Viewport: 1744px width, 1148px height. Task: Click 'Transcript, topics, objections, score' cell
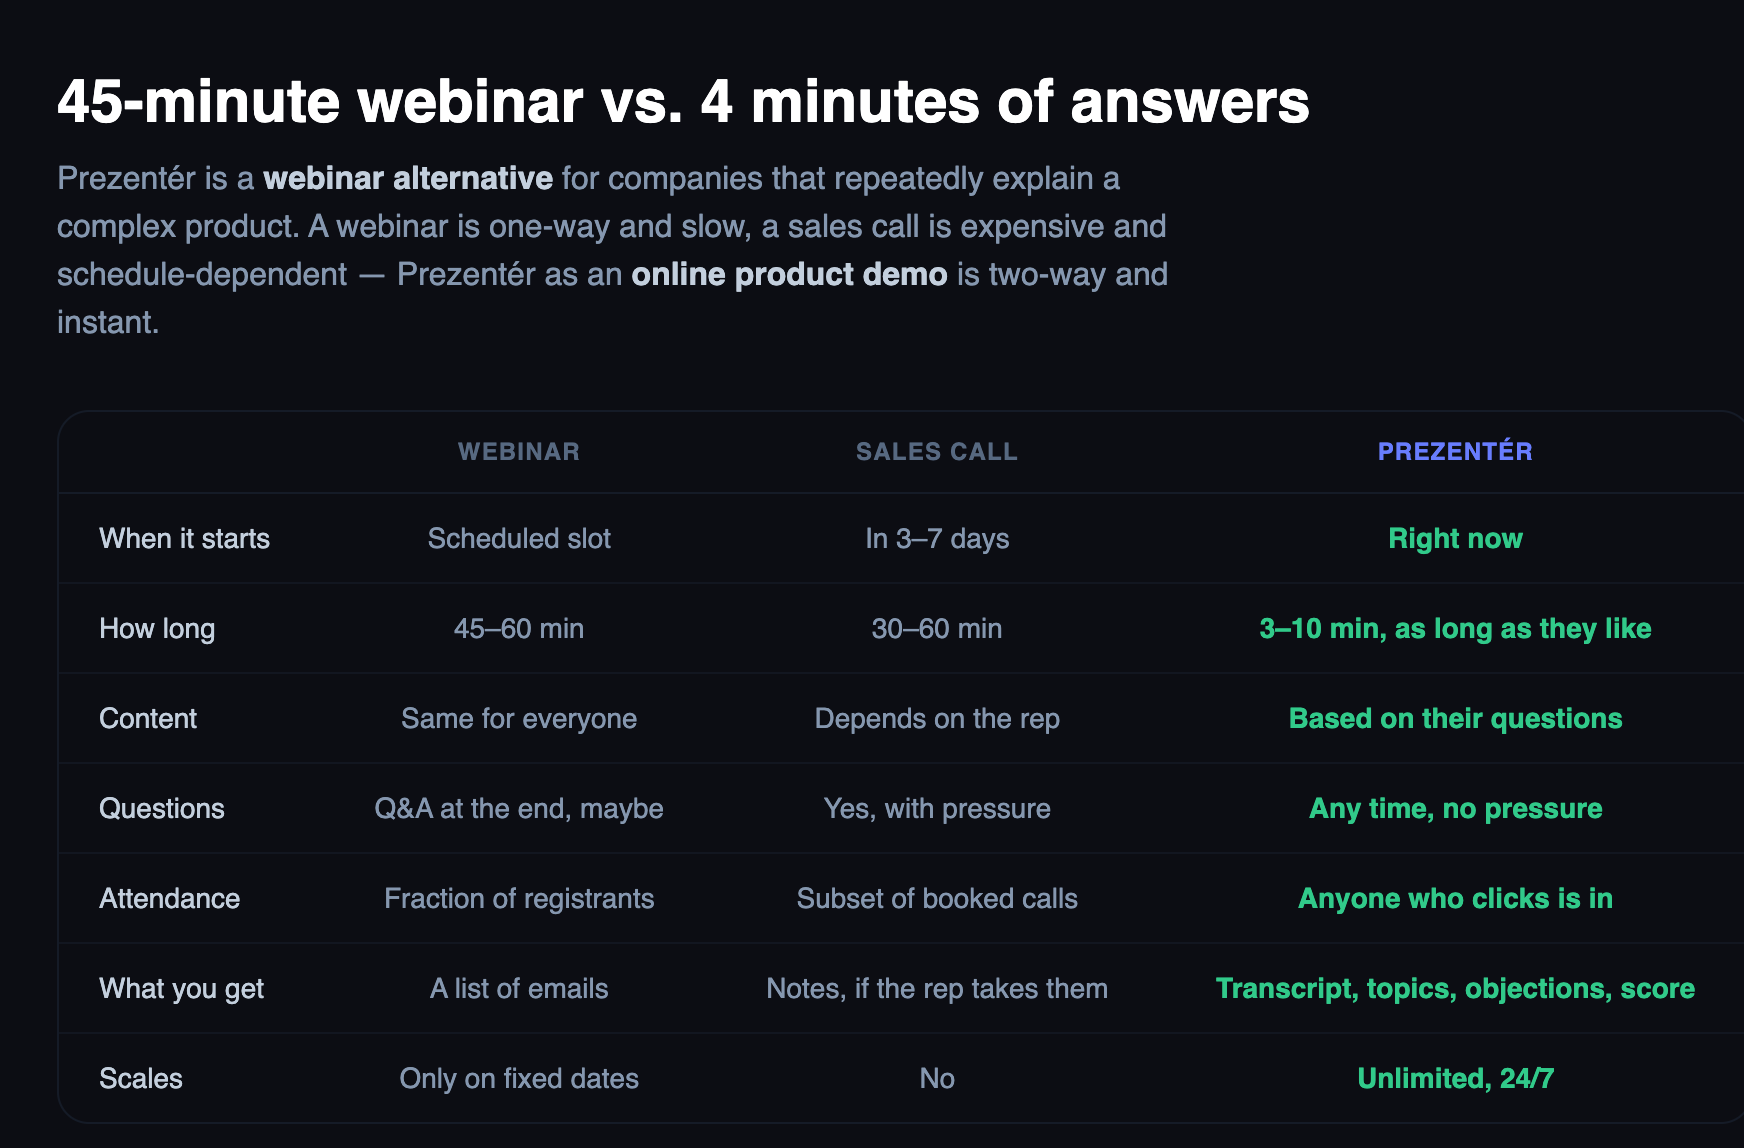coord(1455,988)
